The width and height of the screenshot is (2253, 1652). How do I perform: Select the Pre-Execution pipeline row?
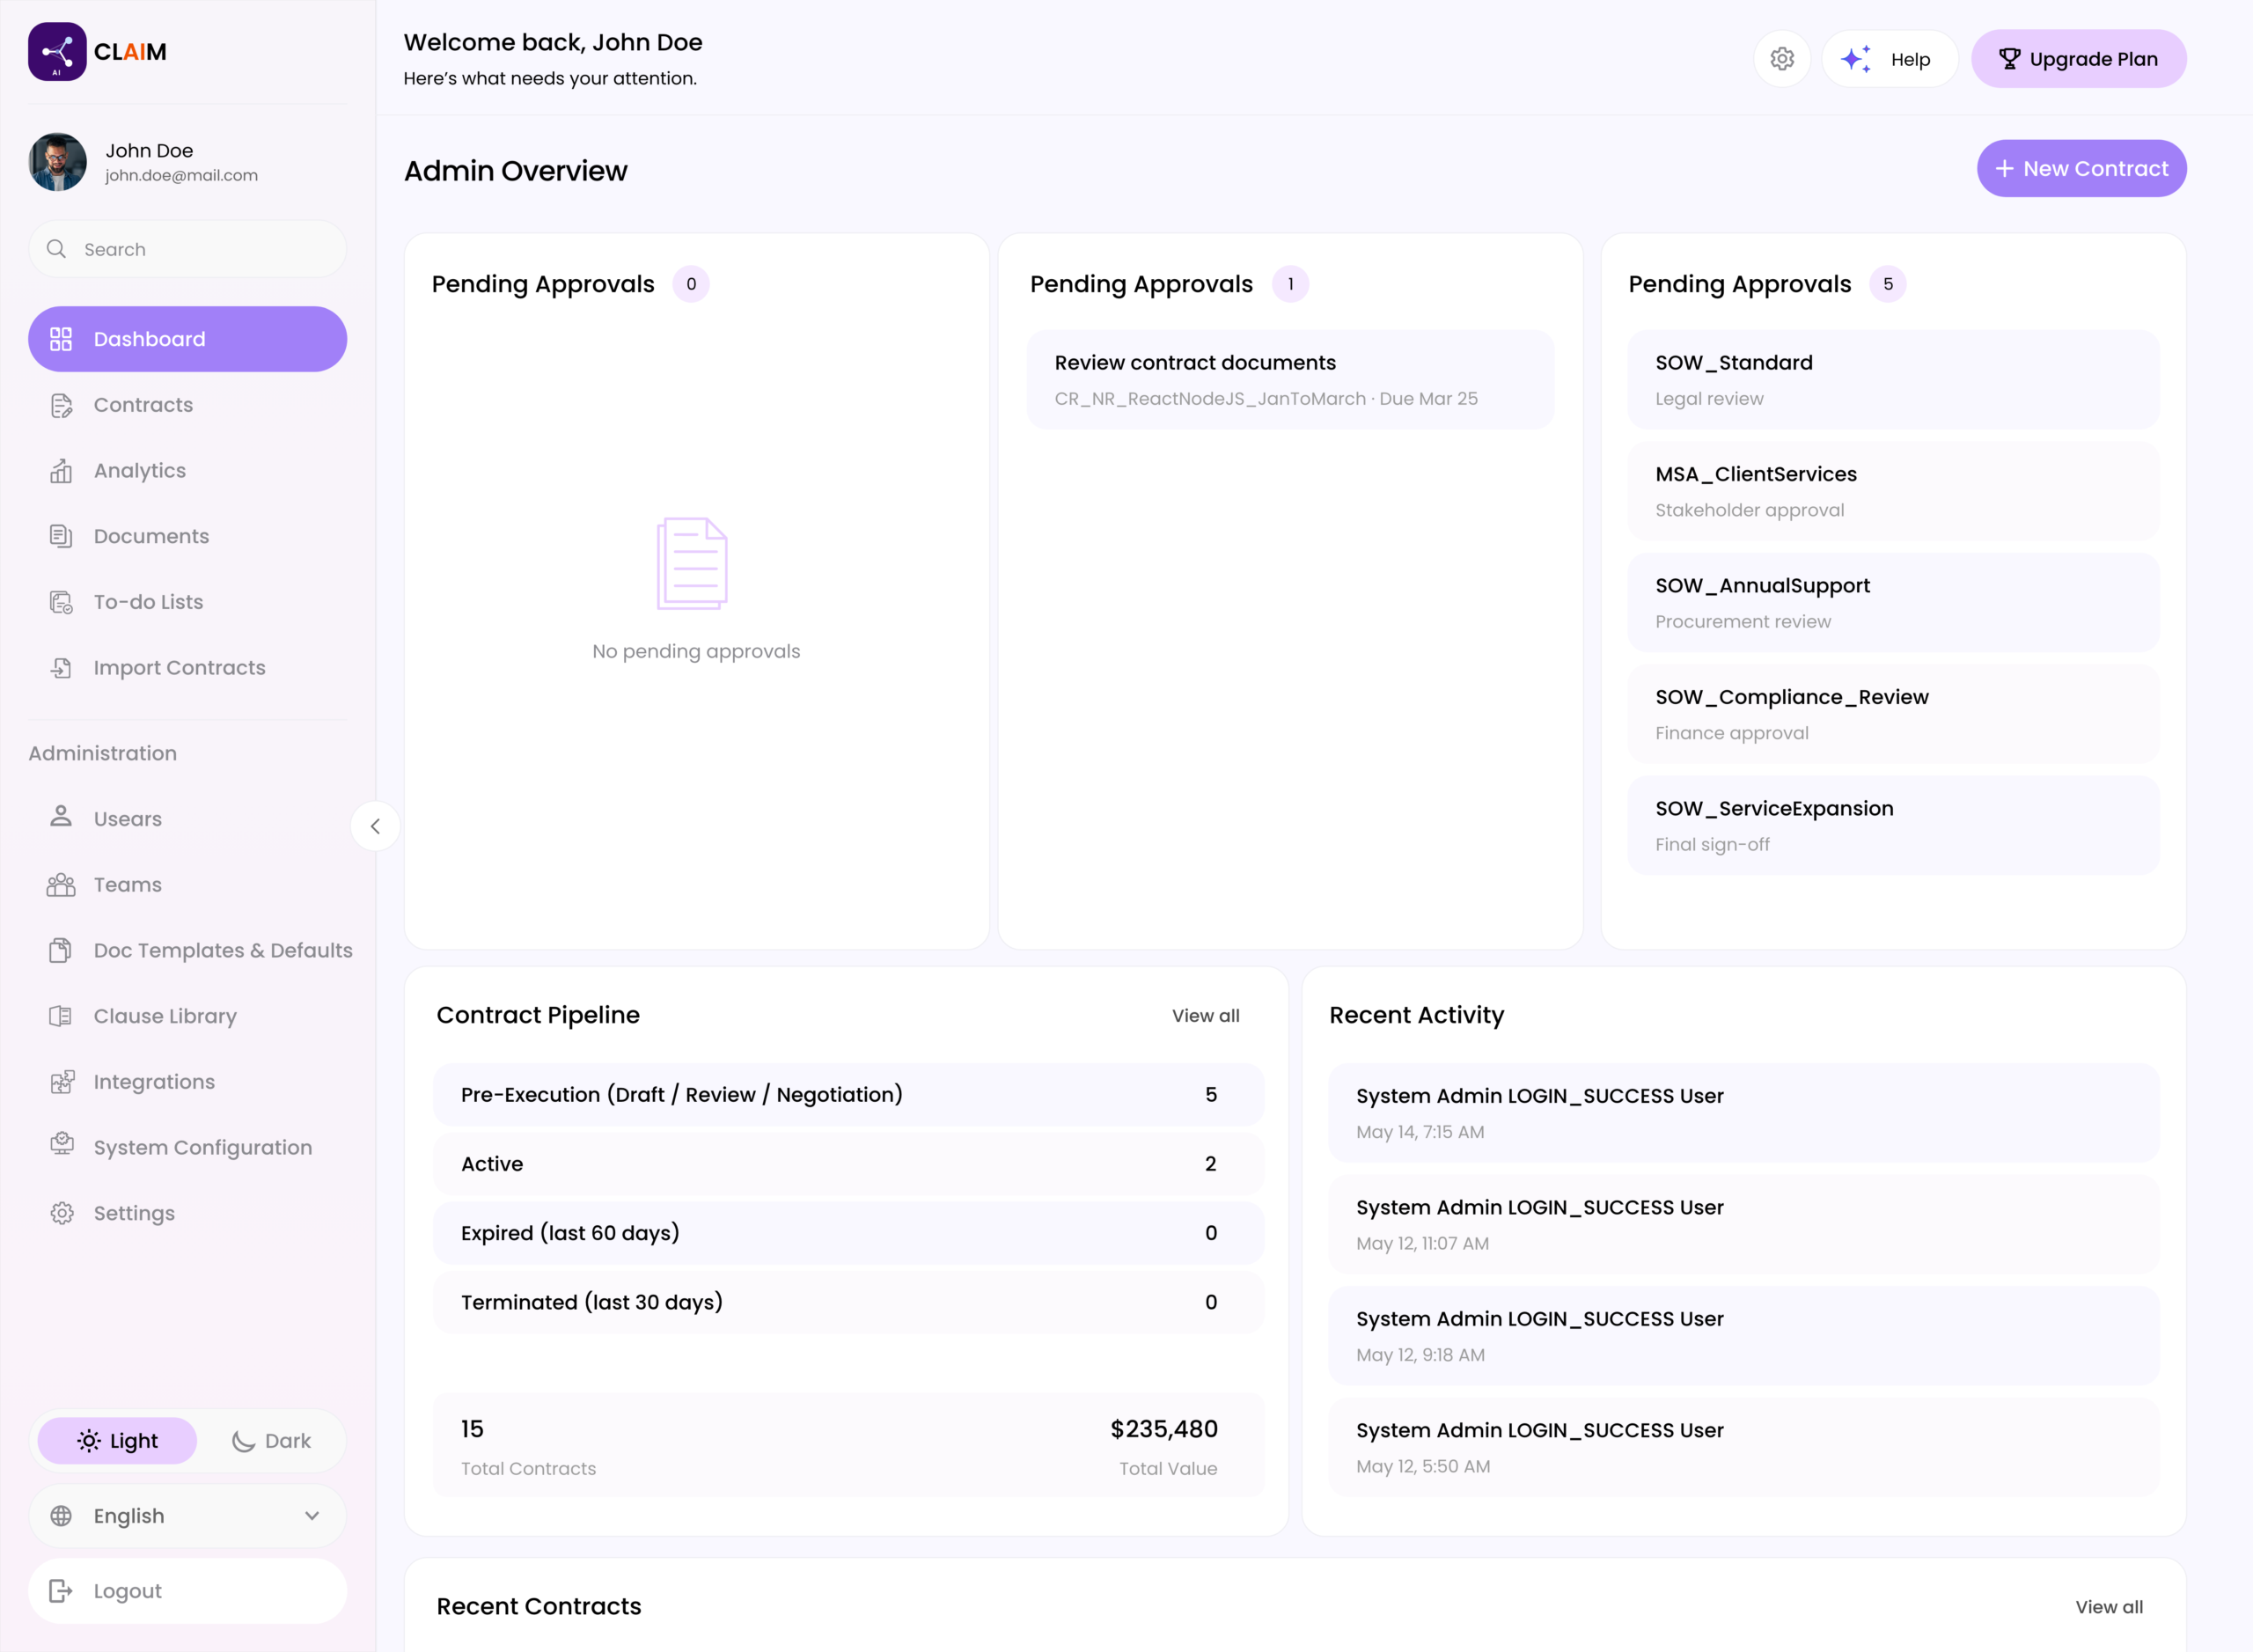point(848,1095)
